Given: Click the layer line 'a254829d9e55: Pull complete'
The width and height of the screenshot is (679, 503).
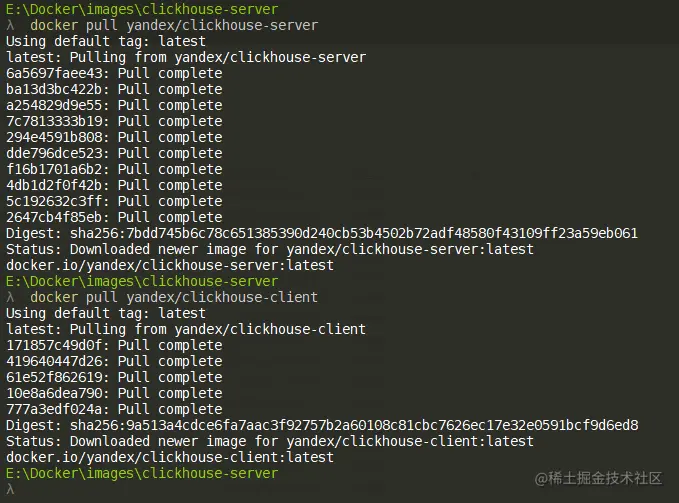Looking at the screenshot, I should pos(114,106).
